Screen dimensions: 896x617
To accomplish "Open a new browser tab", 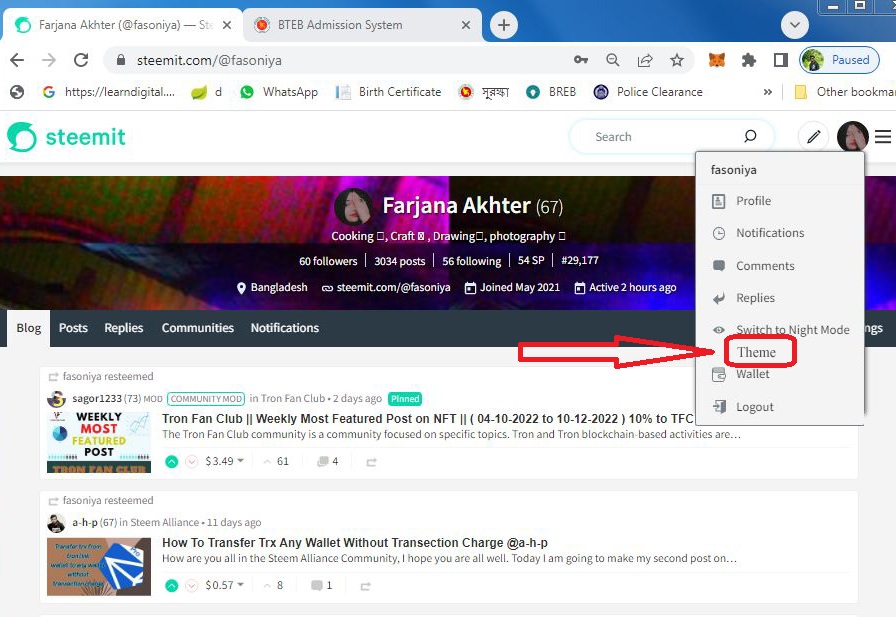I will (503, 25).
